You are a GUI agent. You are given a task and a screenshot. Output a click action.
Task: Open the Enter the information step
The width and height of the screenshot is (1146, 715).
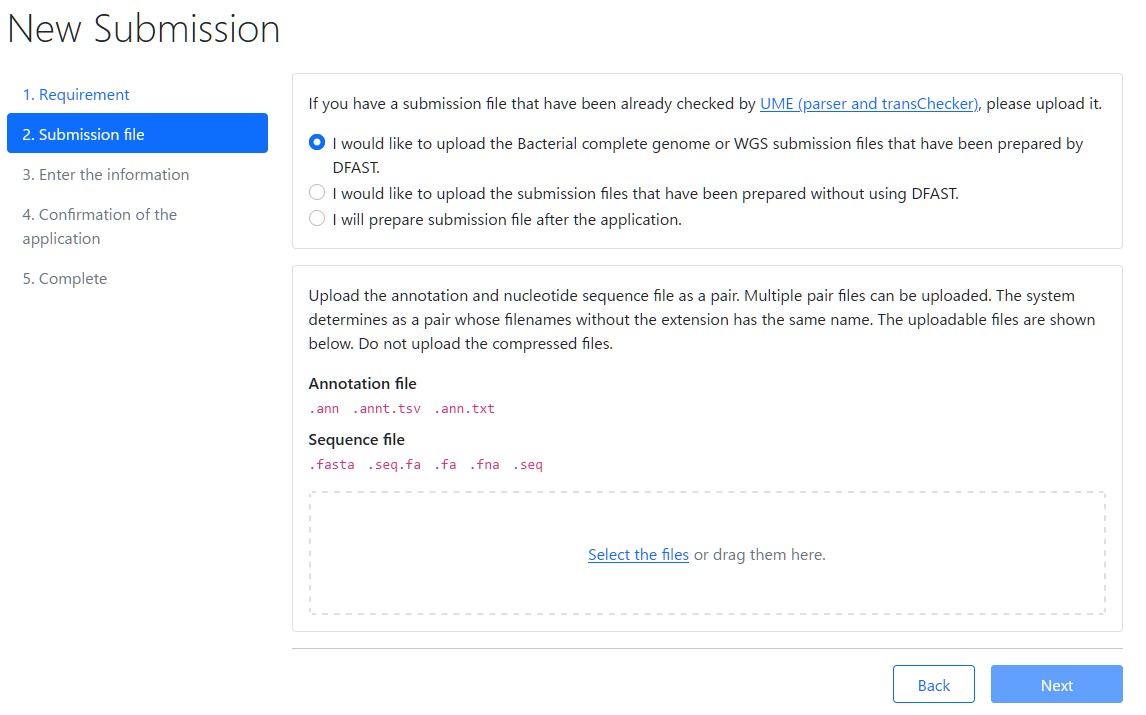pyautogui.click(x=106, y=174)
